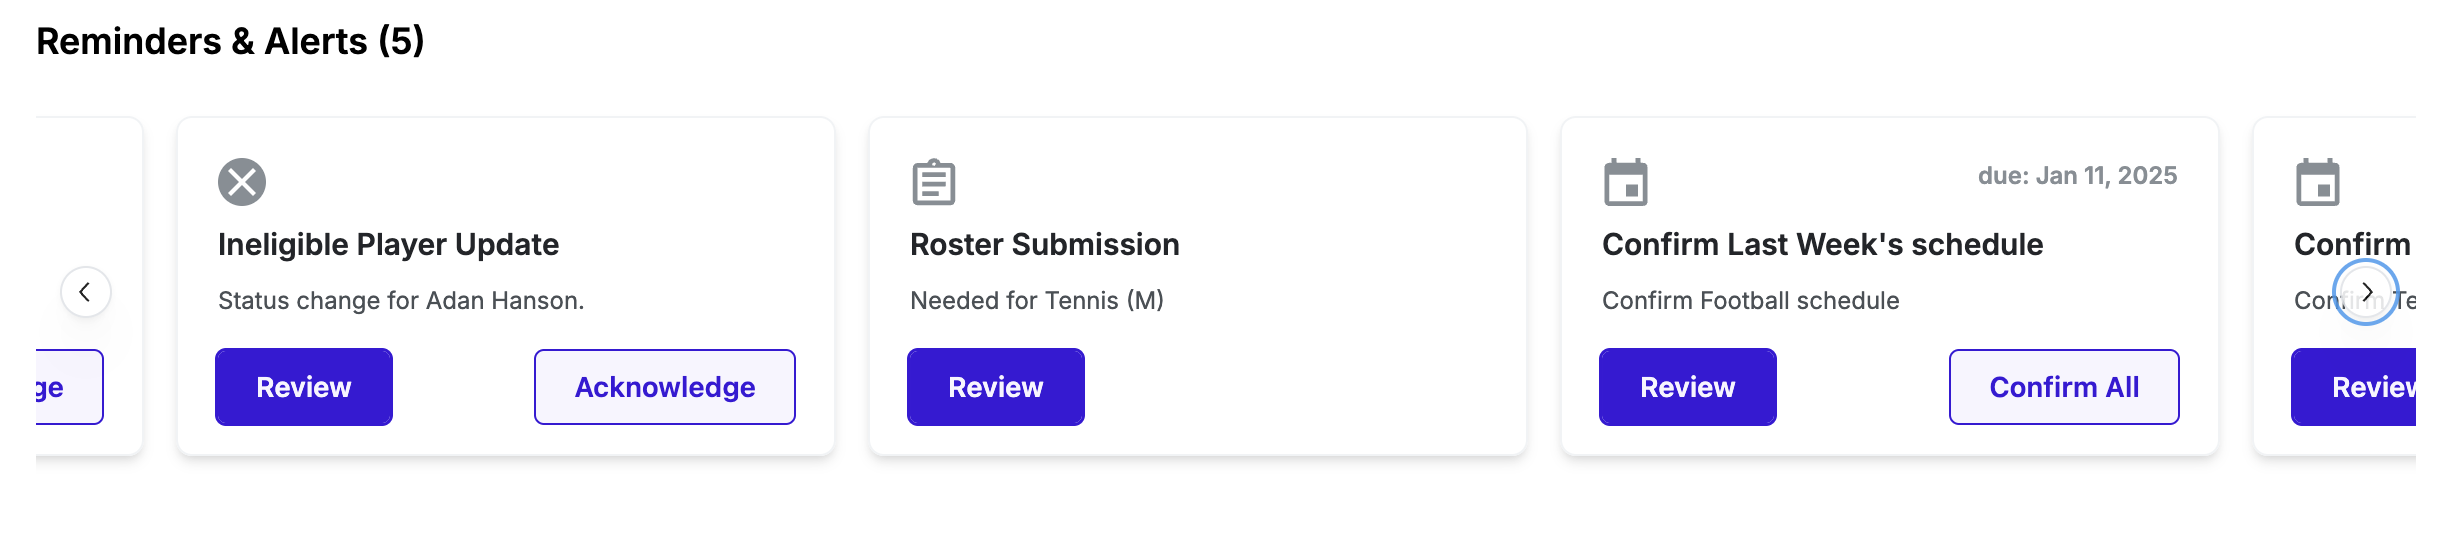This screenshot has width=2448, height=540.
Task: Click the Reminders & Alerts (5) heading
Action: coord(230,41)
